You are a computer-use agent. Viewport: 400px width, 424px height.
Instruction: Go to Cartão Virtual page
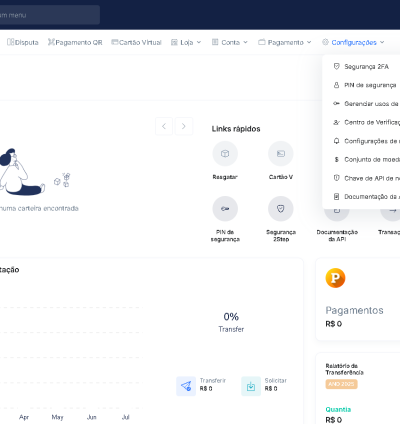(x=136, y=42)
